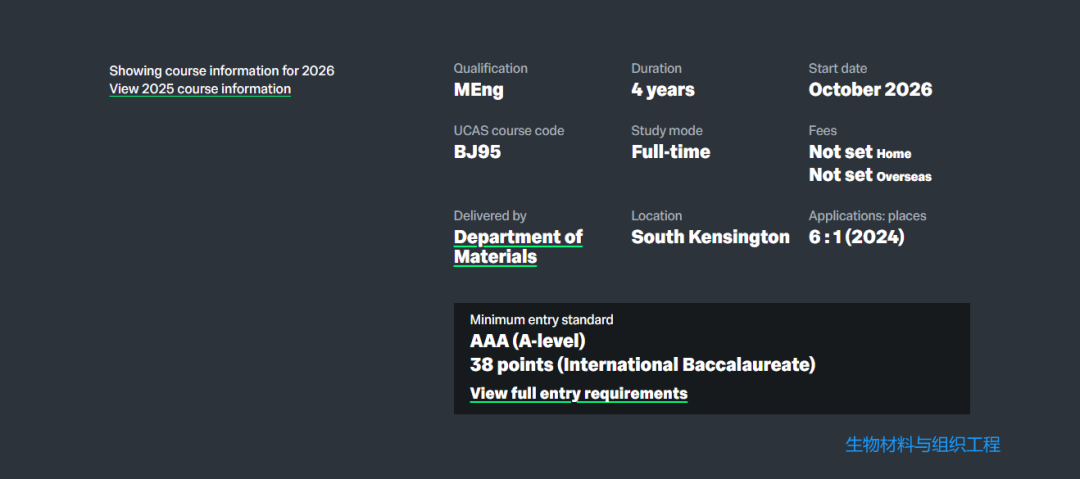Open the View 2025 course information link

click(x=200, y=89)
